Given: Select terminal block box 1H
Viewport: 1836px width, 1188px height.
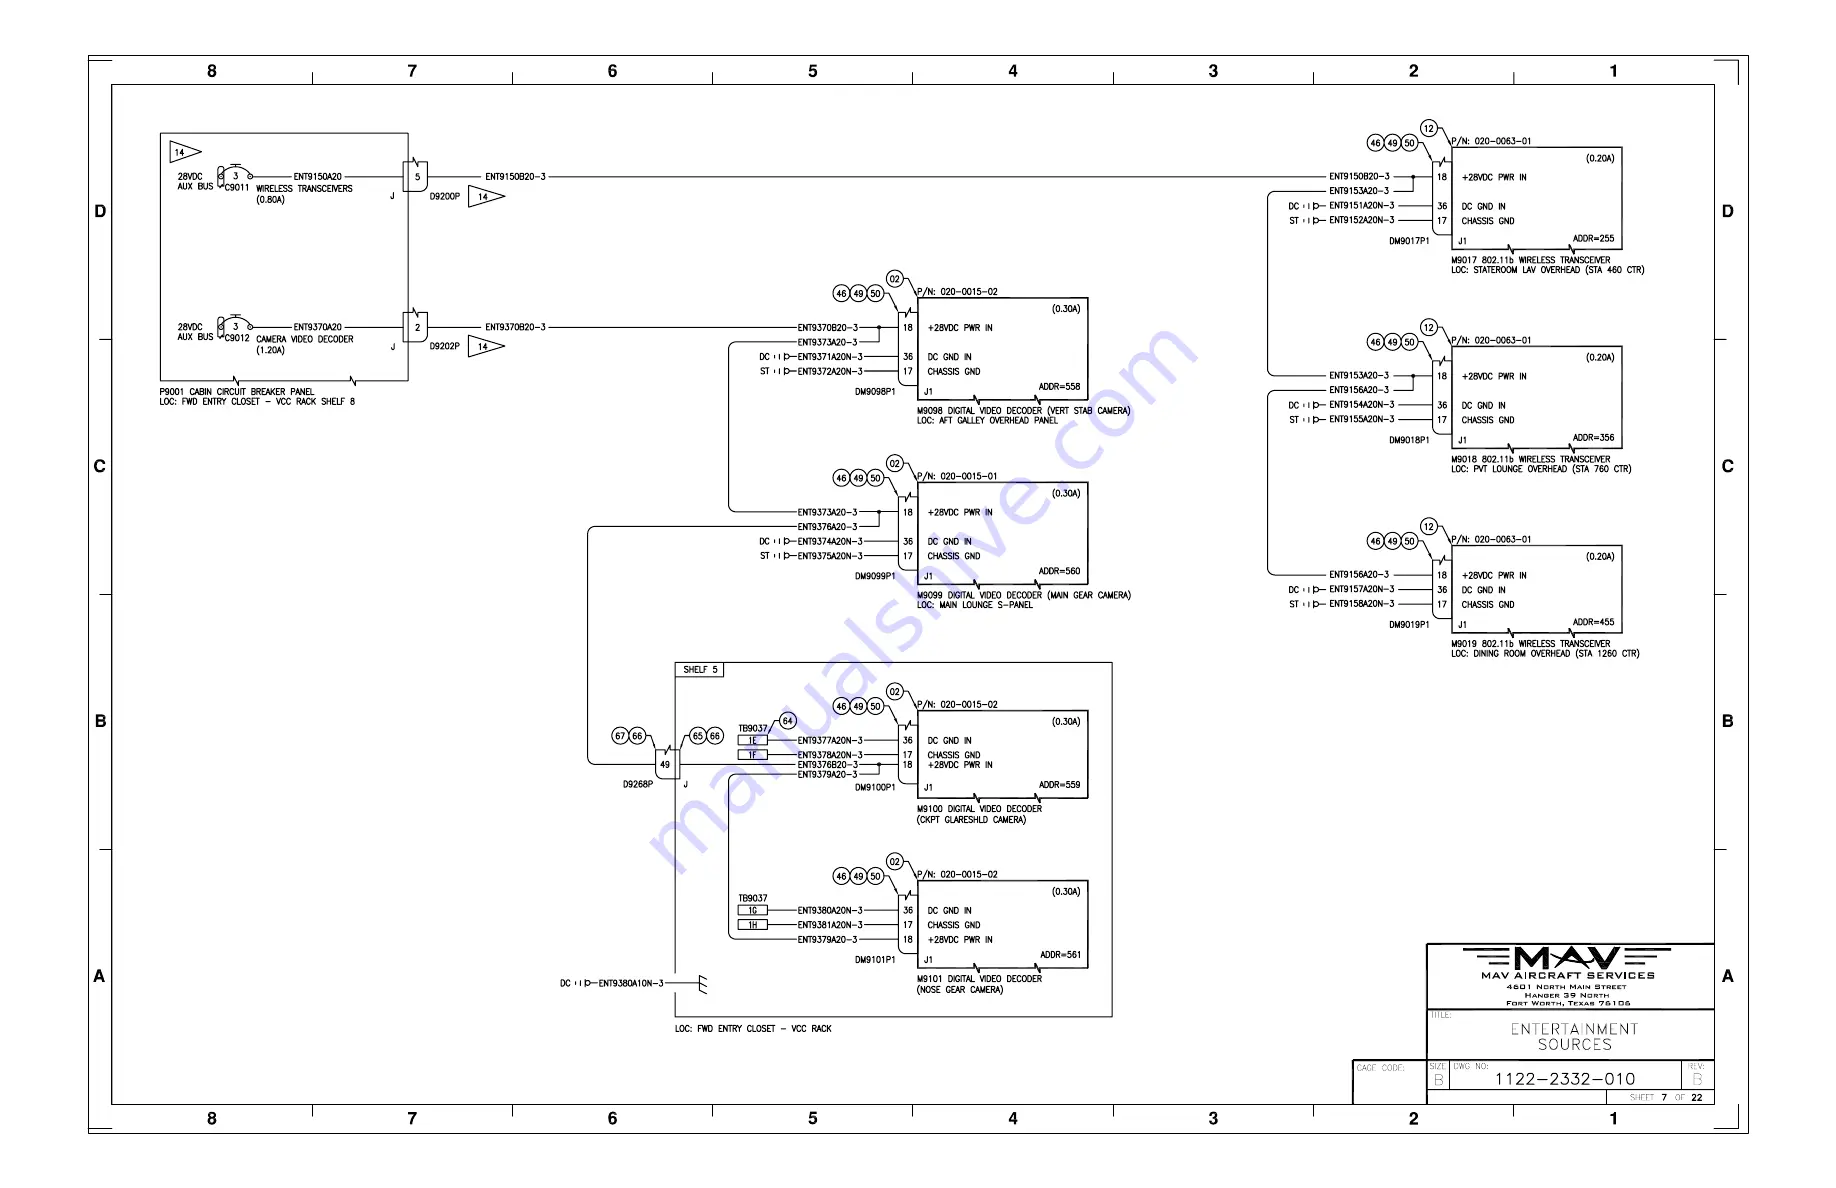Looking at the screenshot, I should [753, 925].
